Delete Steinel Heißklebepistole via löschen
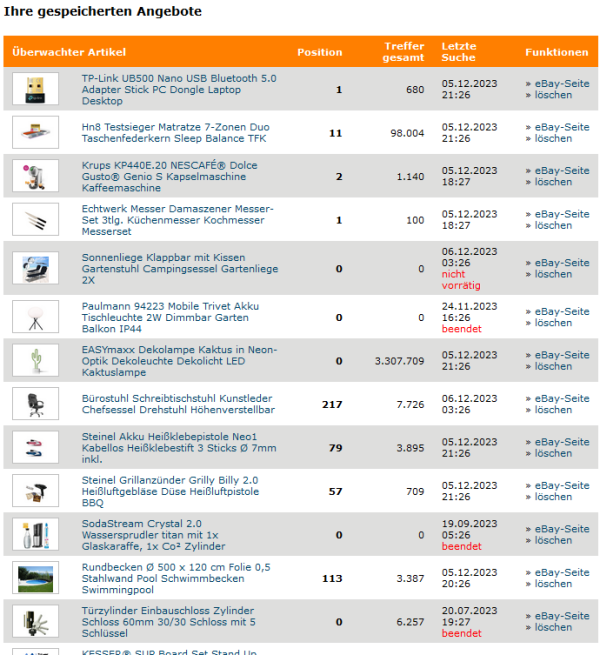Image resolution: width=600 pixels, height=655 pixels. (x=553, y=453)
